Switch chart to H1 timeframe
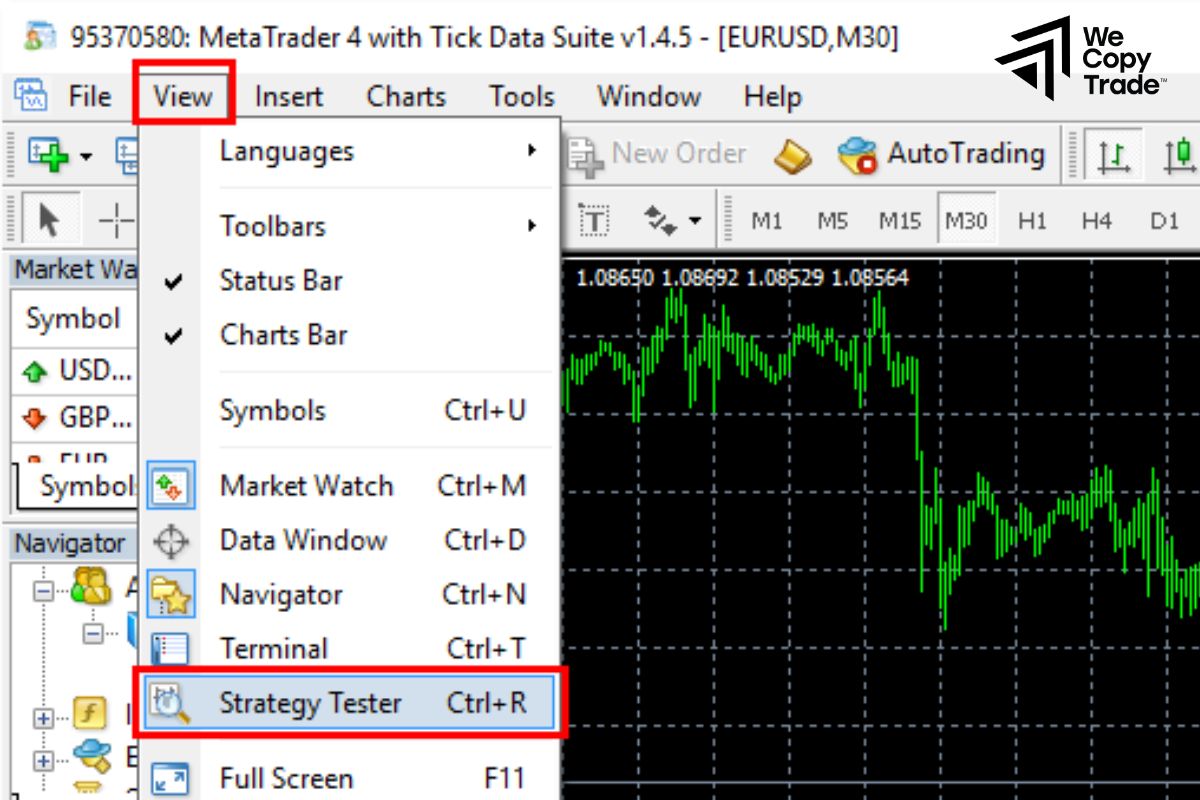The height and width of the screenshot is (800, 1200). 1033,221
